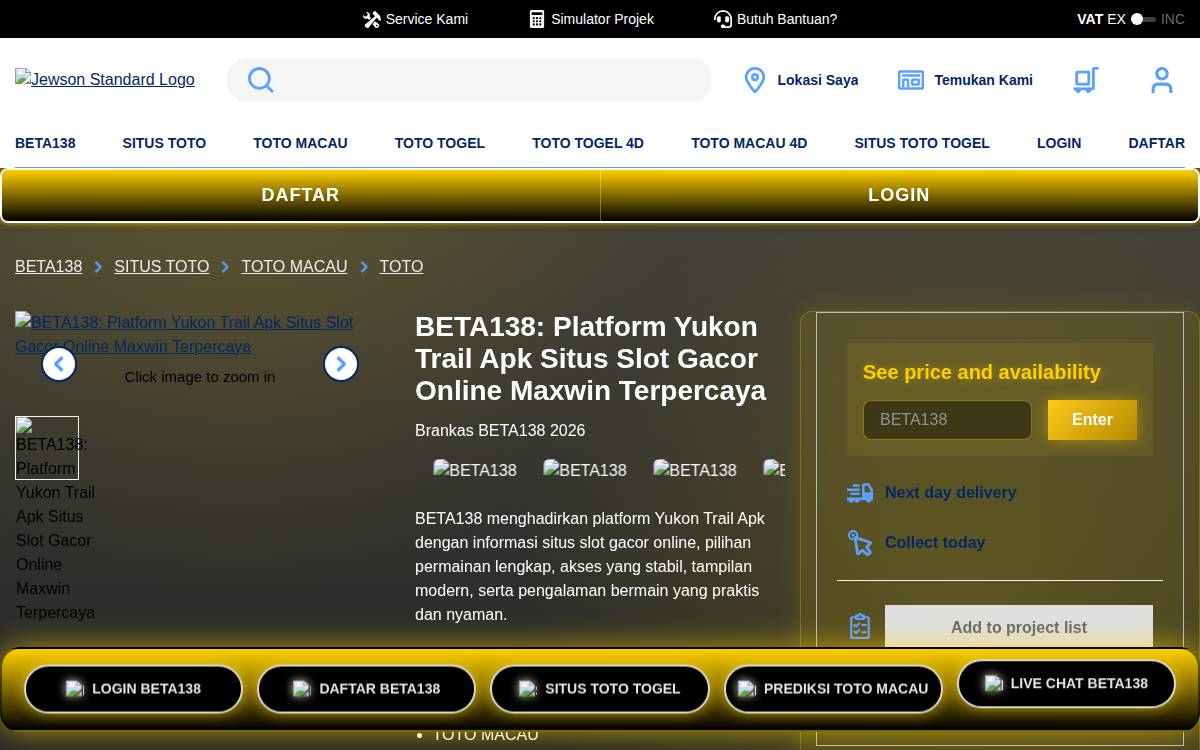Click the project list clipboard icon
This screenshot has height=750, width=1200.
[x=860, y=627]
